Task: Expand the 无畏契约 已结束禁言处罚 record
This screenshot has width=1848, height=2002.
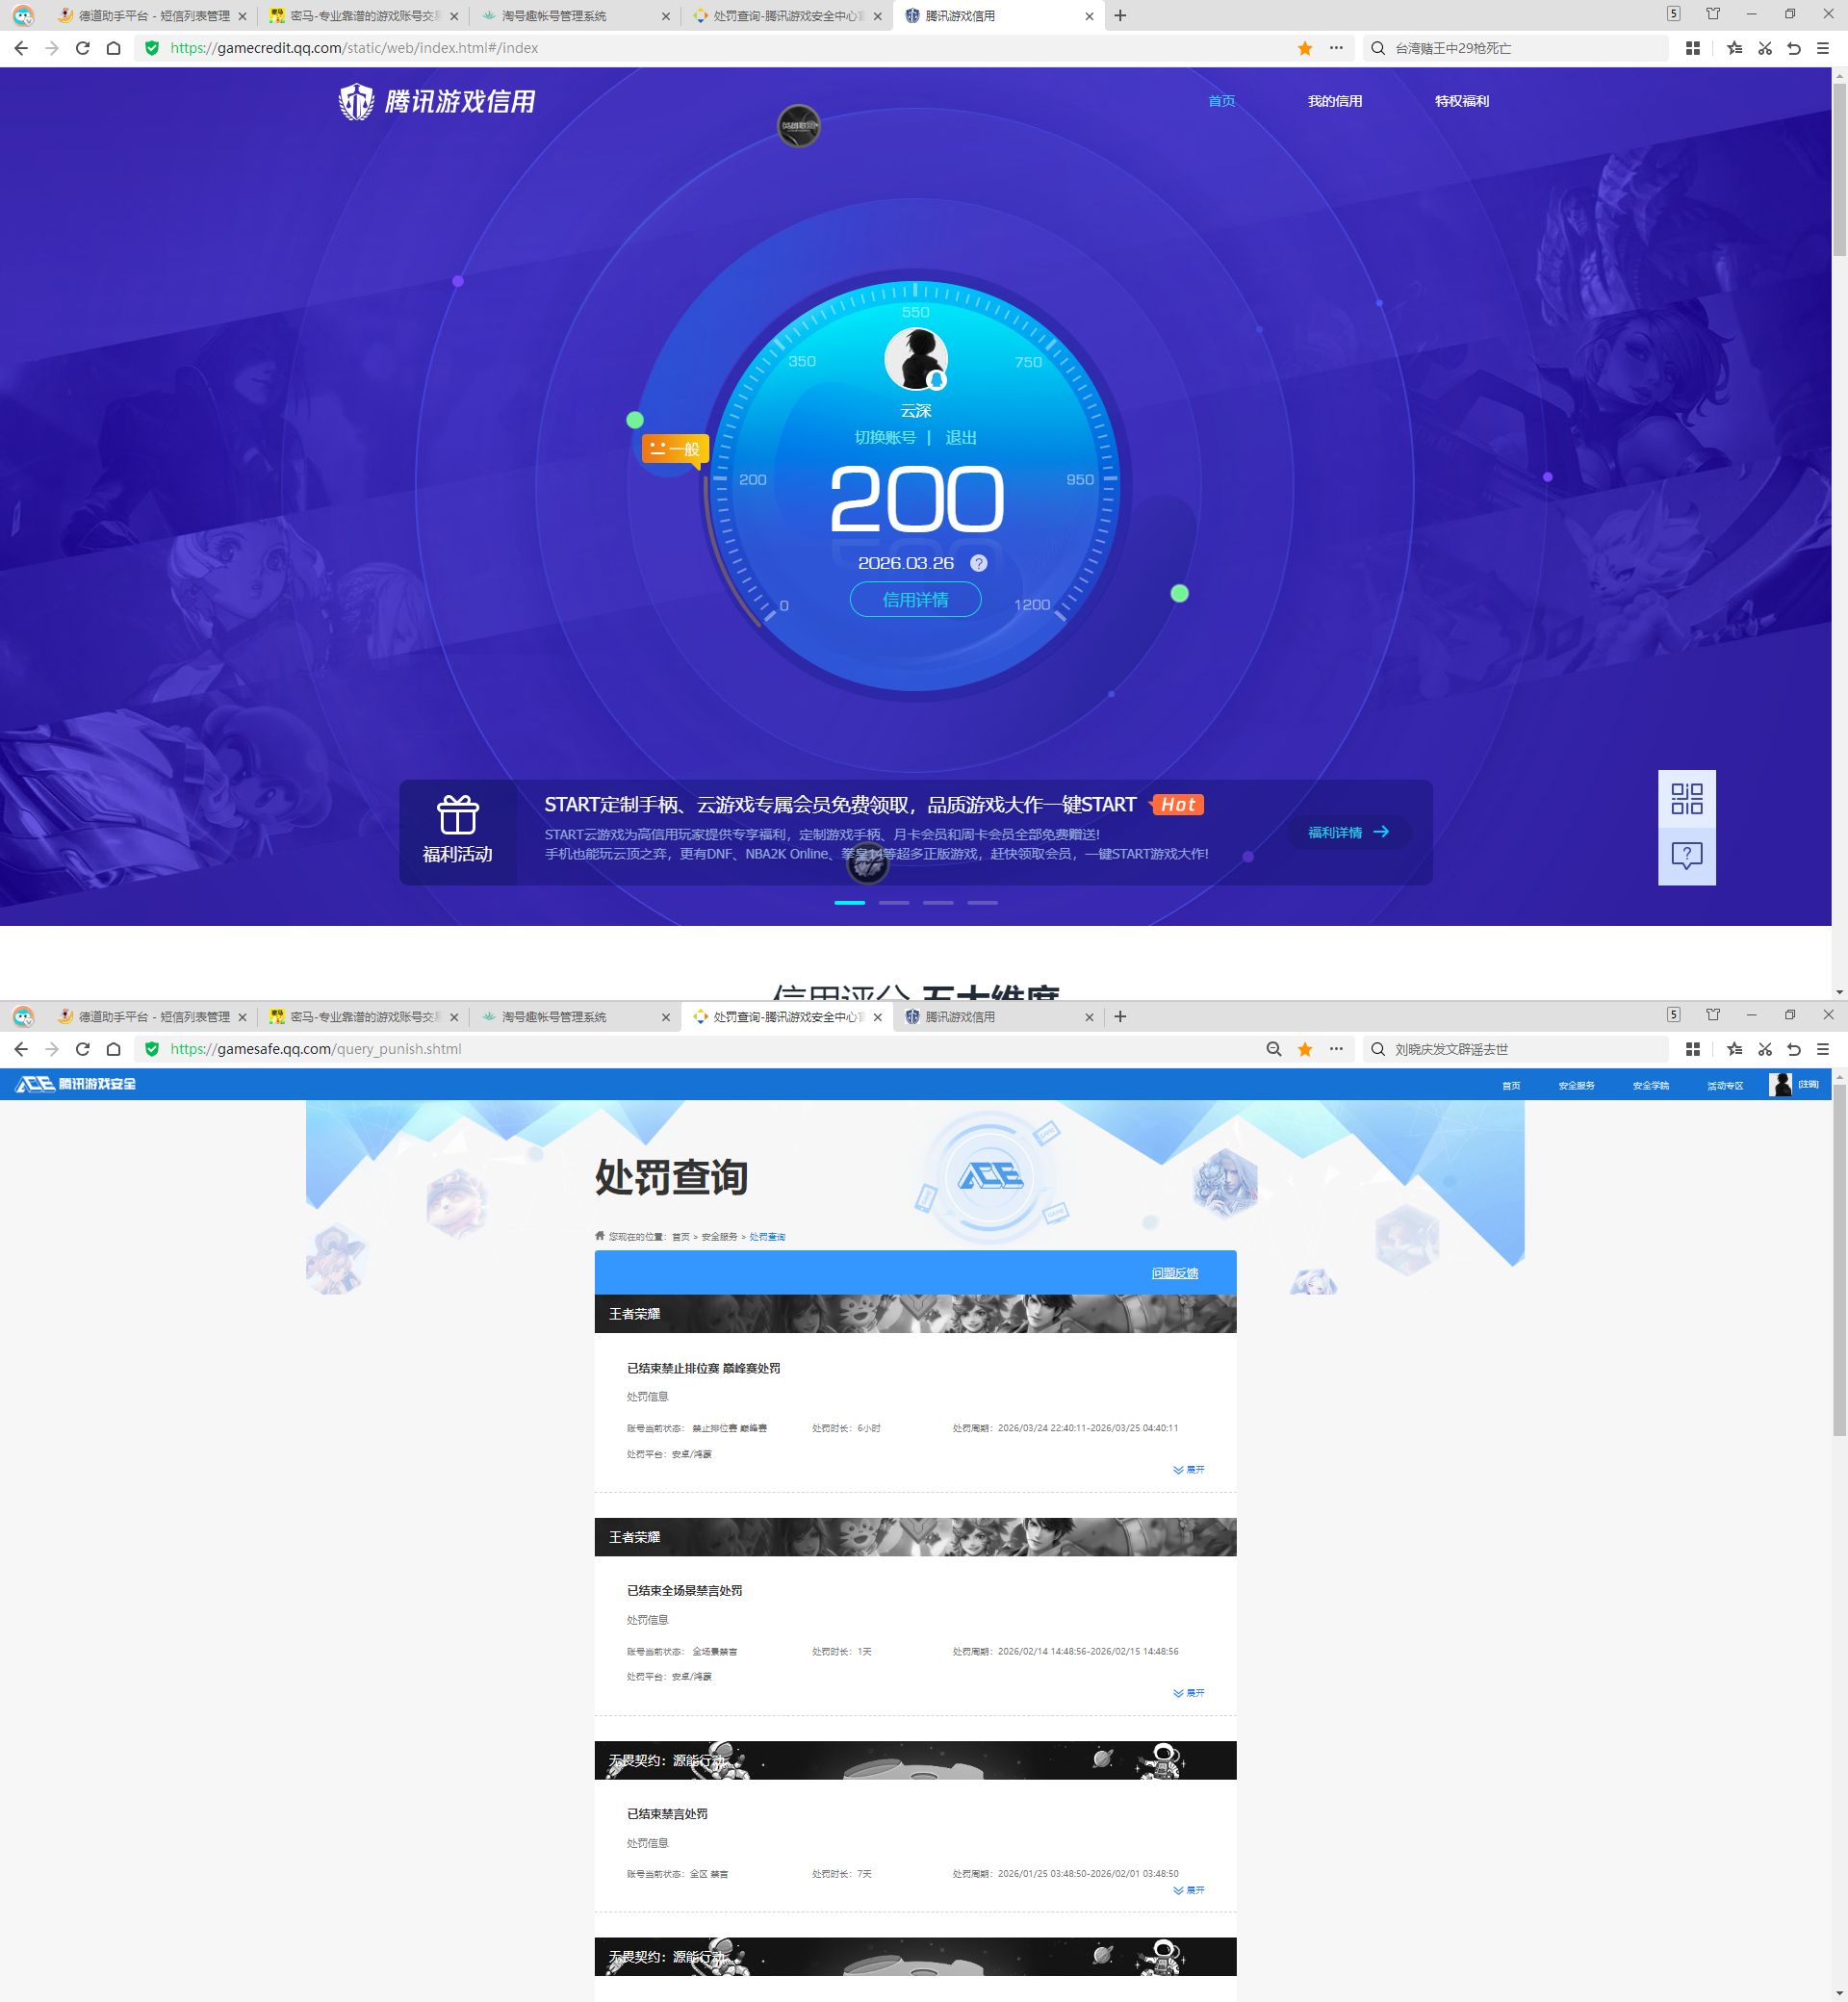Action: [1188, 1890]
